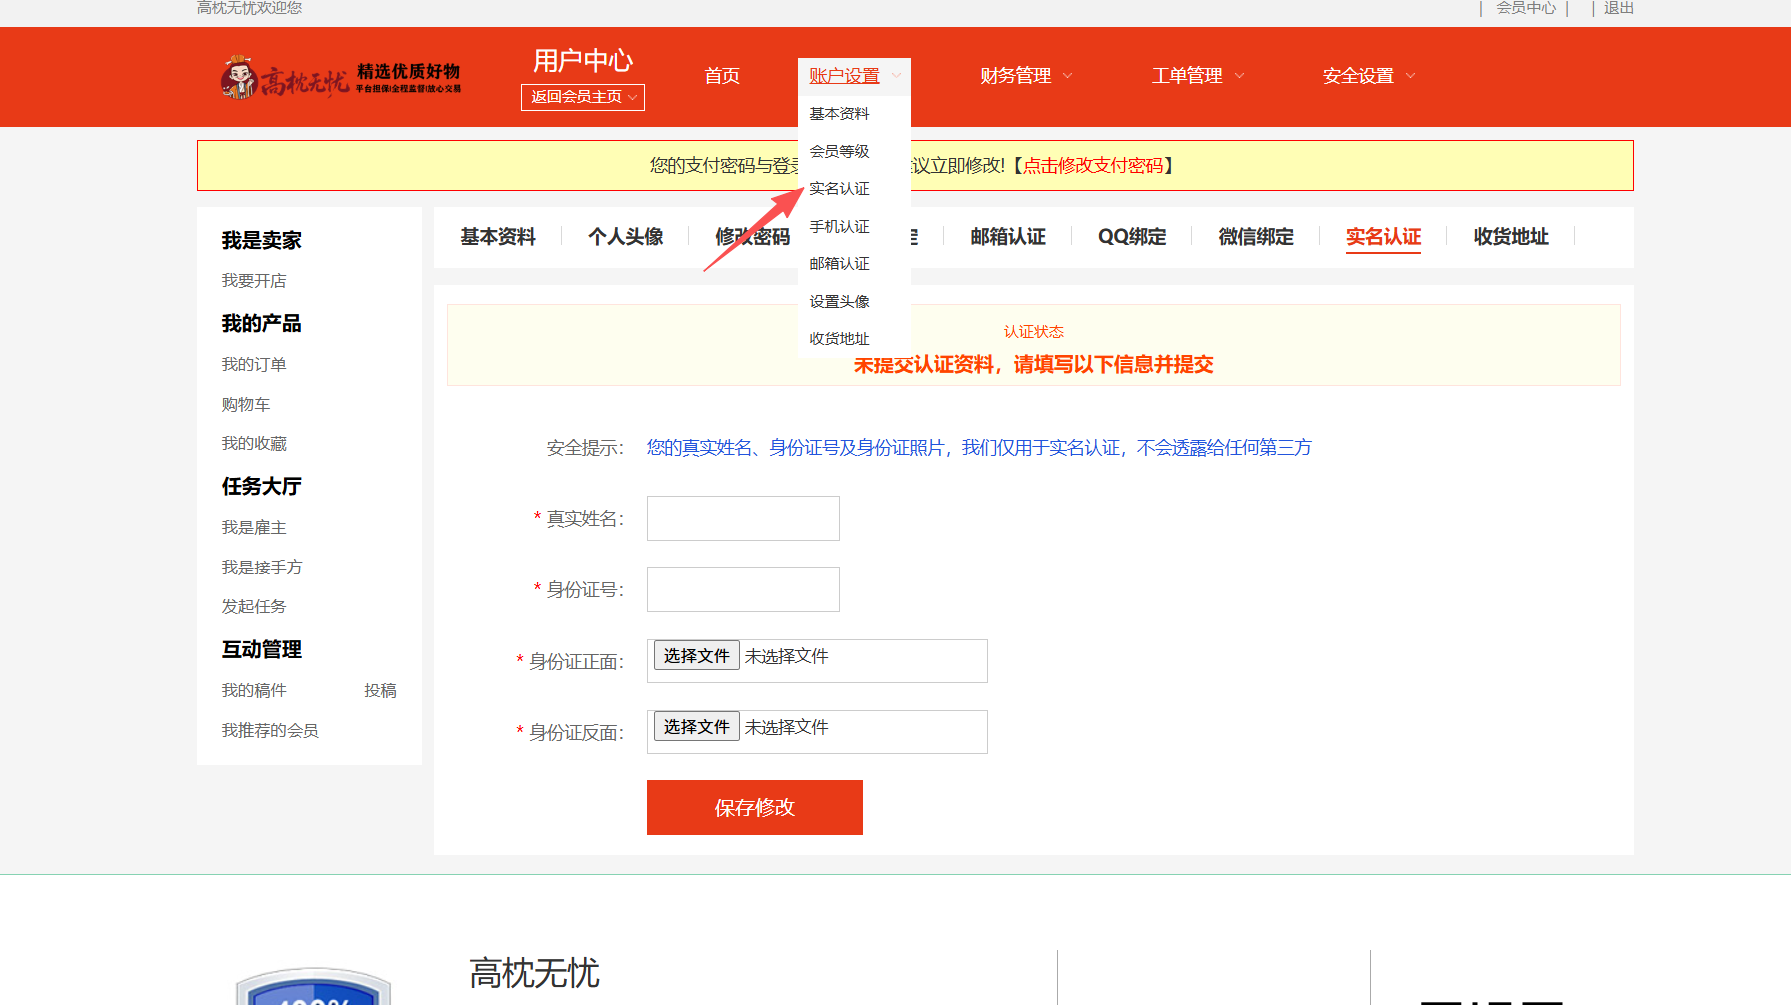This screenshot has height=1005, width=1791.
Task: Click 点击修改支付密码 link in banner
Action: click(x=1100, y=166)
